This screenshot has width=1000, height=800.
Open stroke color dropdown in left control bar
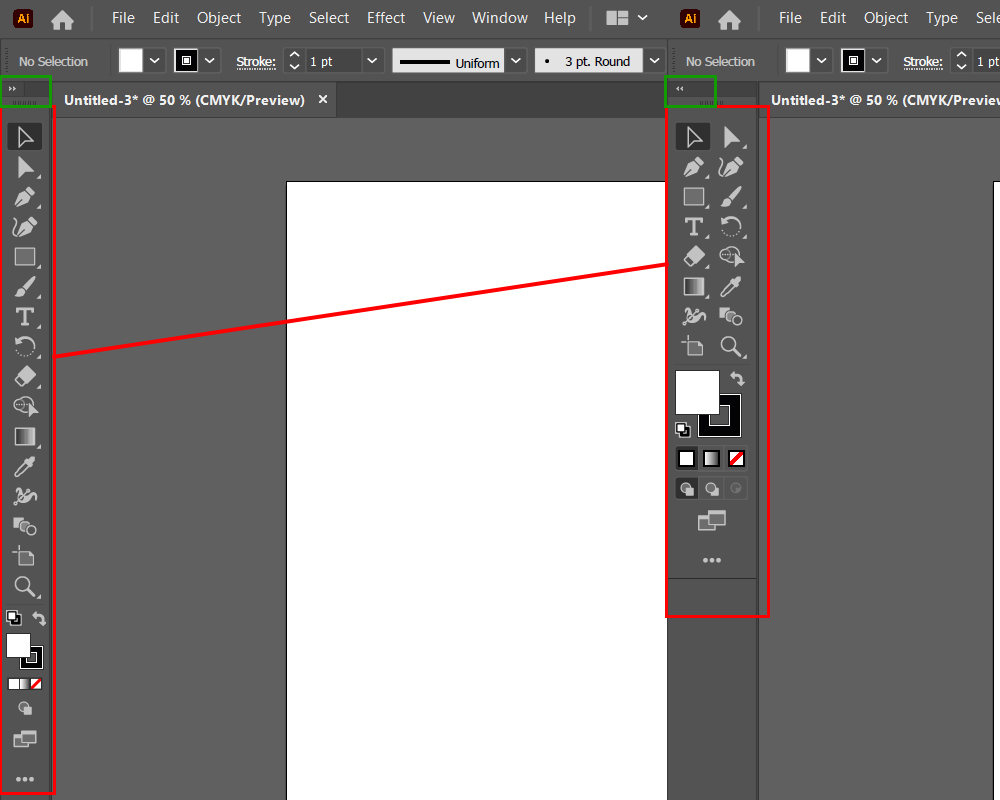point(210,61)
